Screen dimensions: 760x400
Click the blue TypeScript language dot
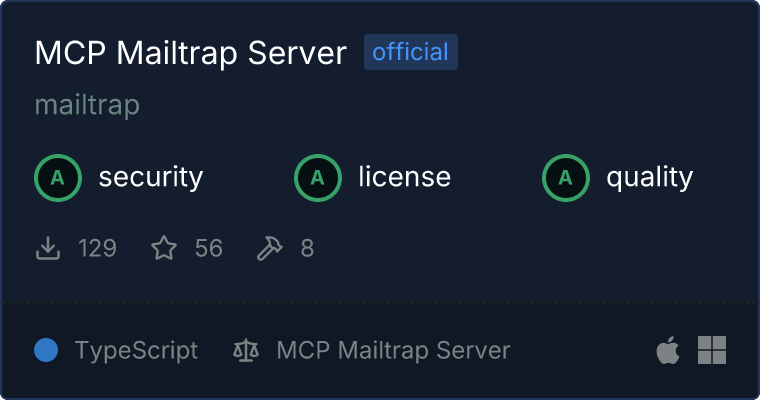point(46,350)
